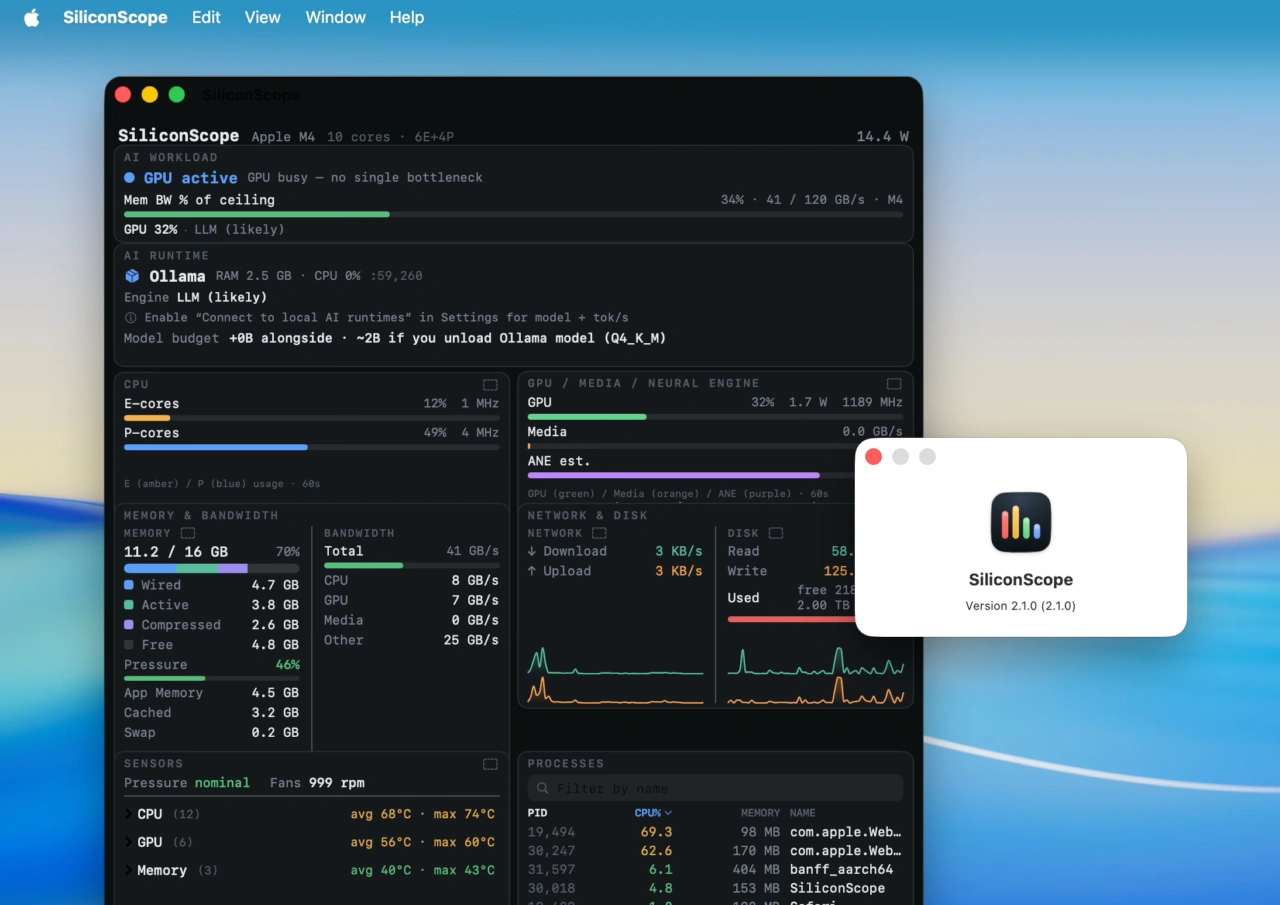Click the network activity graph
Image resolution: width=1280 pixels, height=905 pixels.
coord(615,674)
